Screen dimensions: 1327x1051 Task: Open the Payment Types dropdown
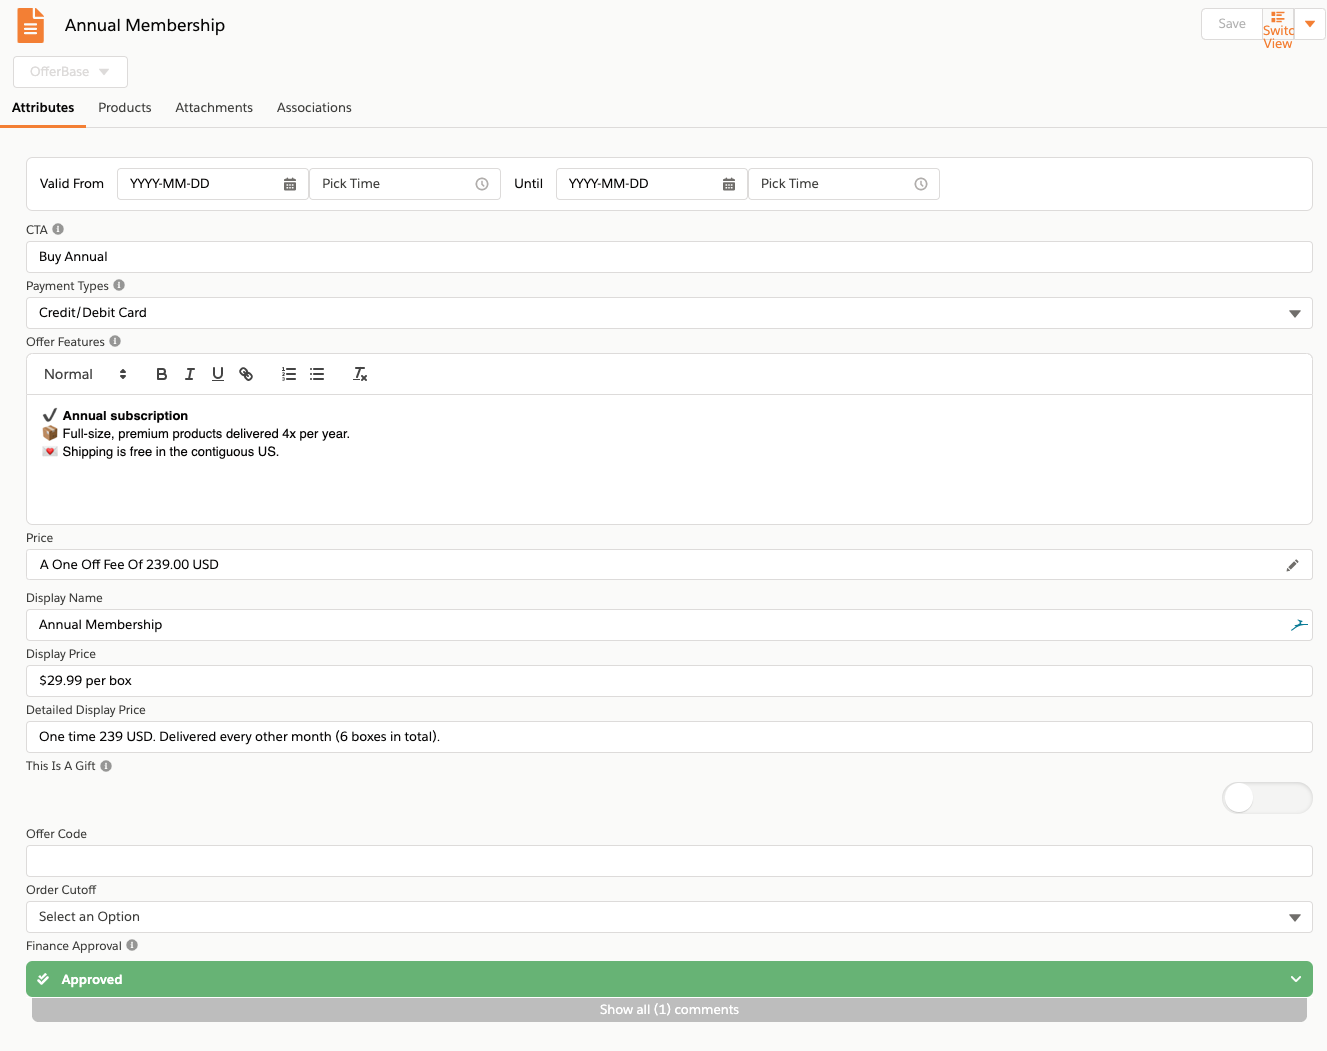tap(1297, 313)
